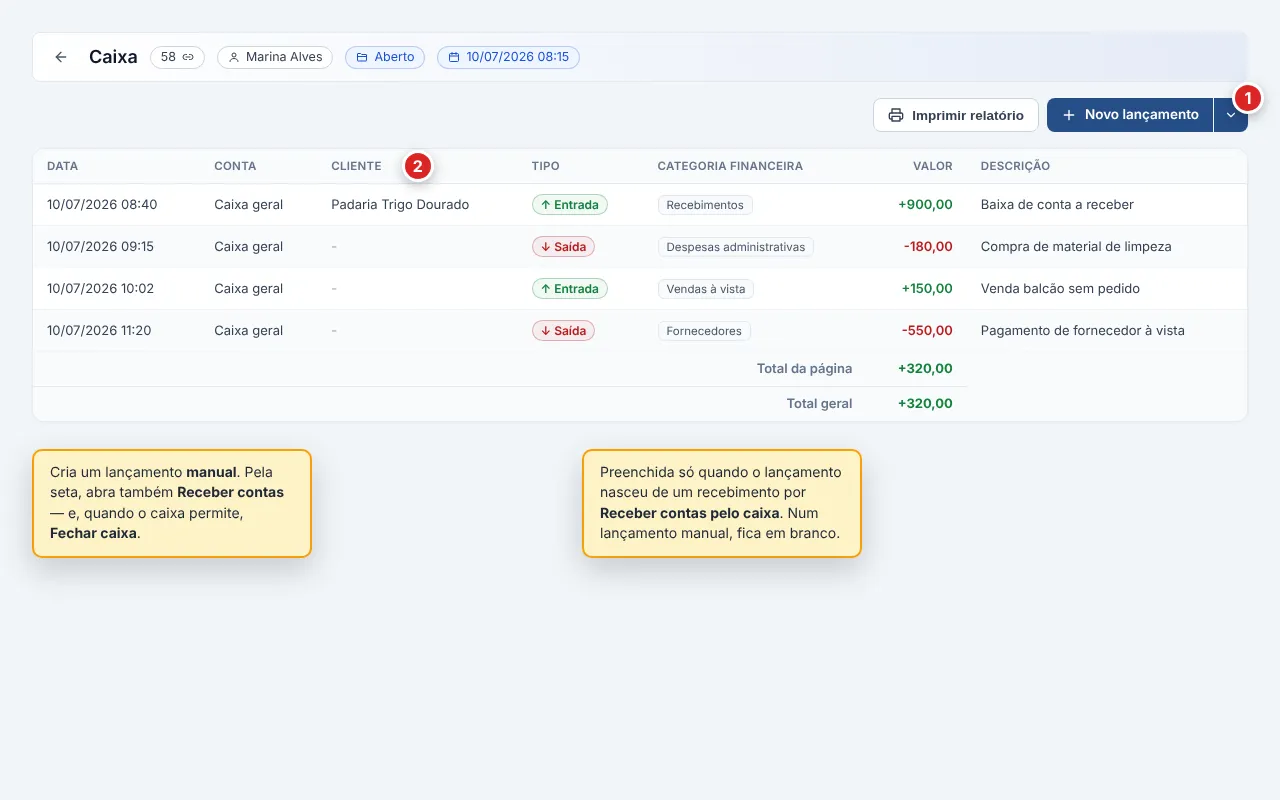The image size is (1280, 800).
Task: Go back using the left arrow icon
Action: (61, 57)
